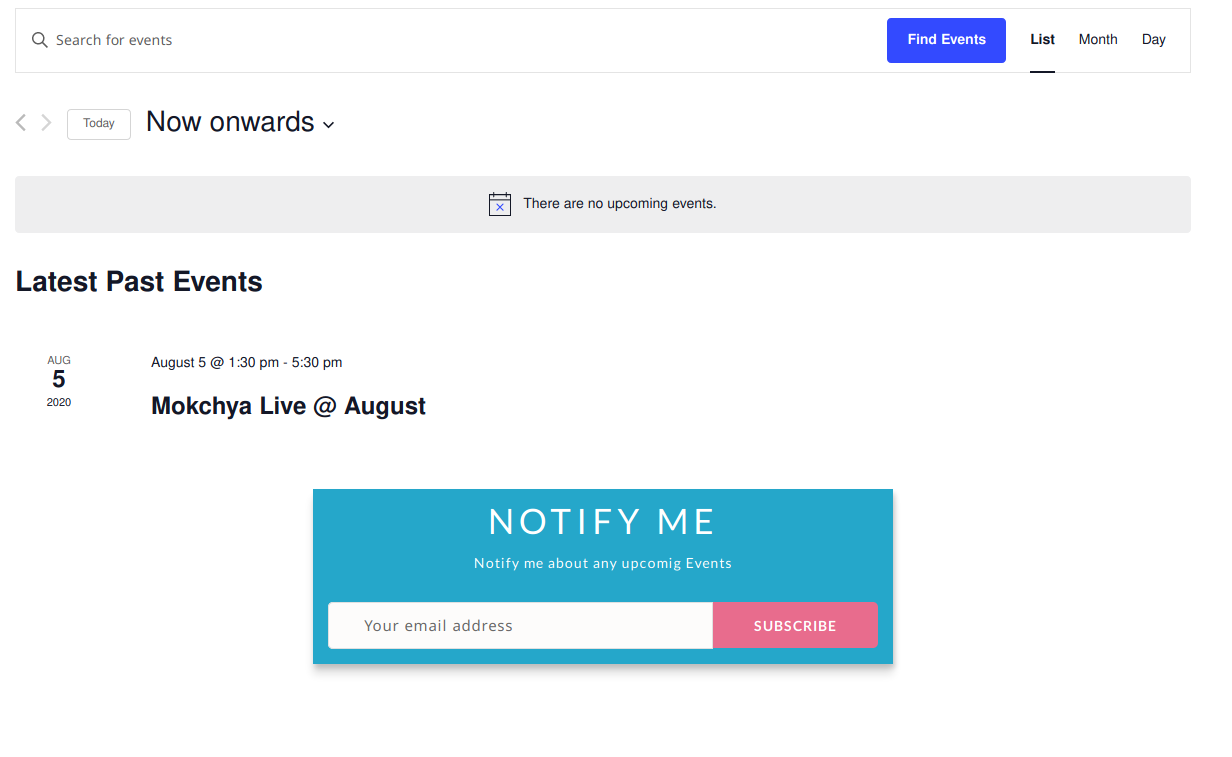The width and height of the screenshot is (1232, 757).
Task: Click the upcoming events notification subtitle
Action: click(x=602, y=563)
